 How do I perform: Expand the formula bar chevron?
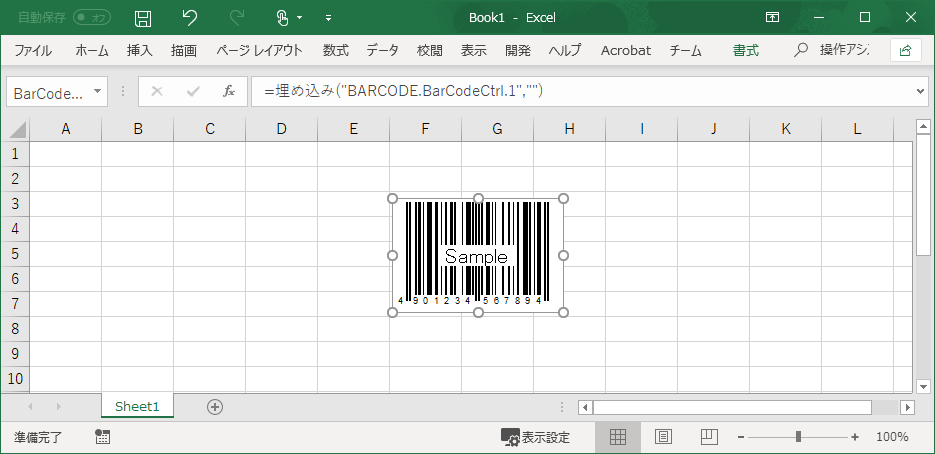(x=920, y=91)
